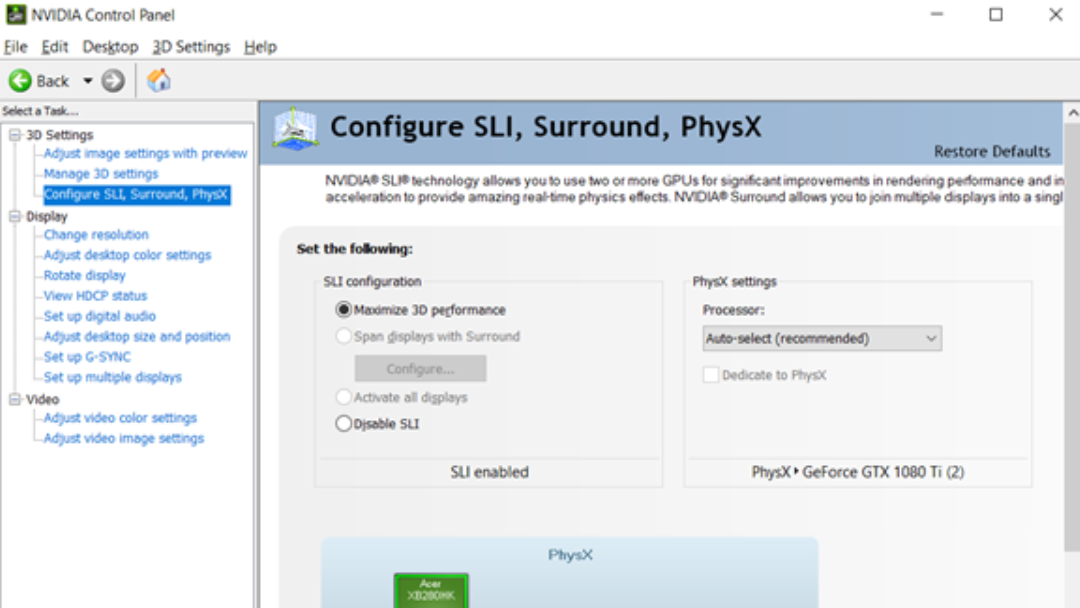Open Manage 3D settings

pos(101,174)
